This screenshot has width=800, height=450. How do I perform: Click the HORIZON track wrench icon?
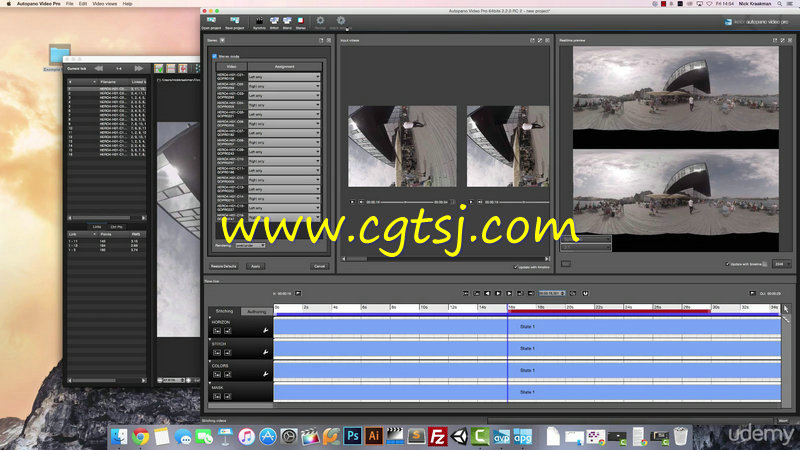[x=265, y=331]
